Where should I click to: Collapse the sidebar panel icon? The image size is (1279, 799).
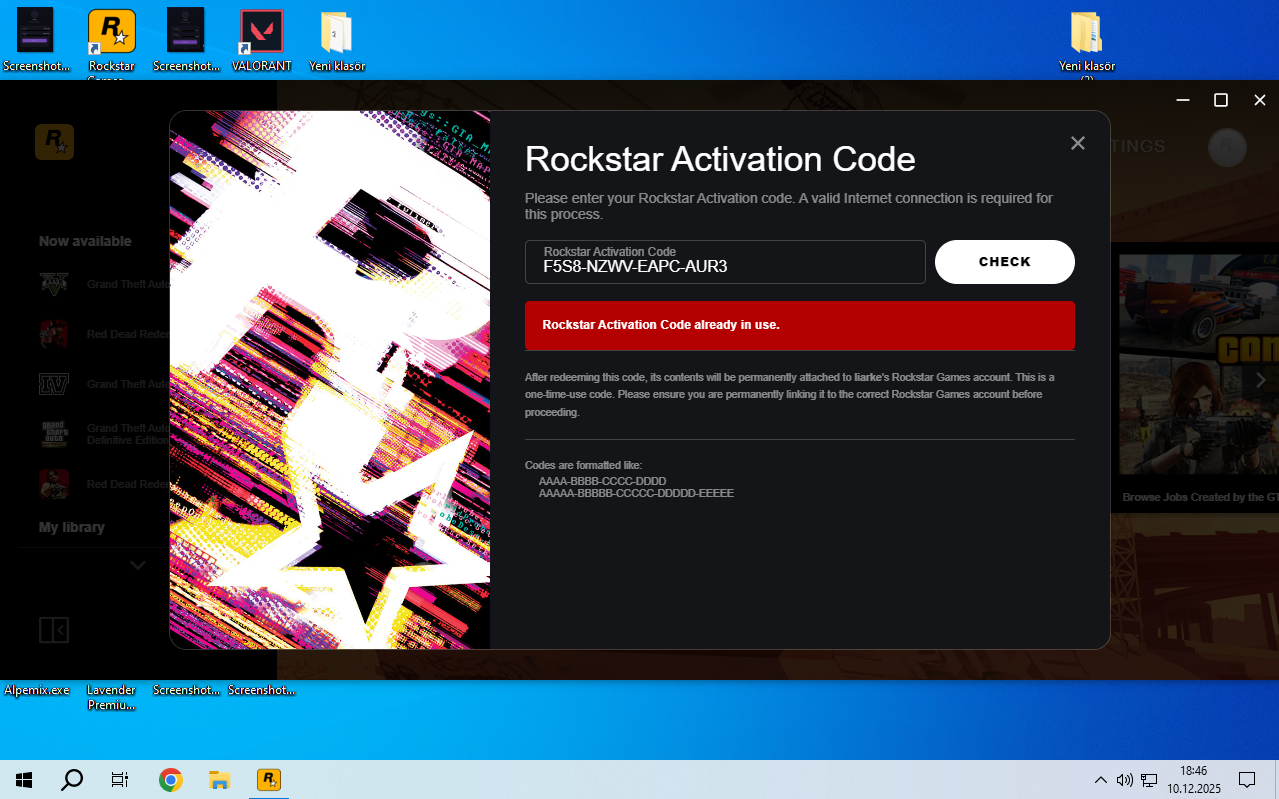pyautogui.click(x=54, y=630)
